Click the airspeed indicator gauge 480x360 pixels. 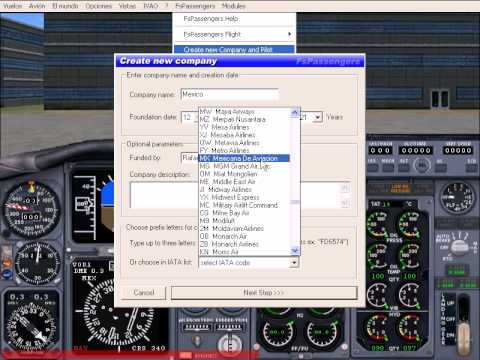pos(32,210)
